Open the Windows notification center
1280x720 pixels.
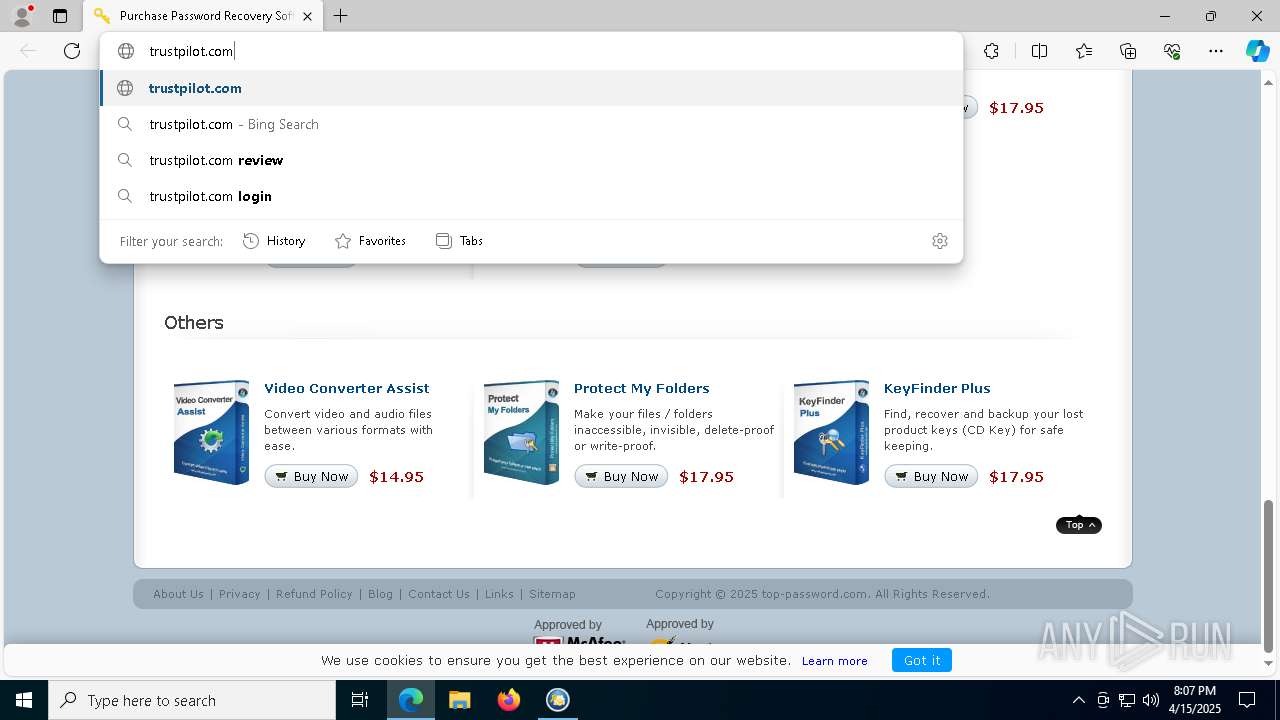pos(1247,700)
